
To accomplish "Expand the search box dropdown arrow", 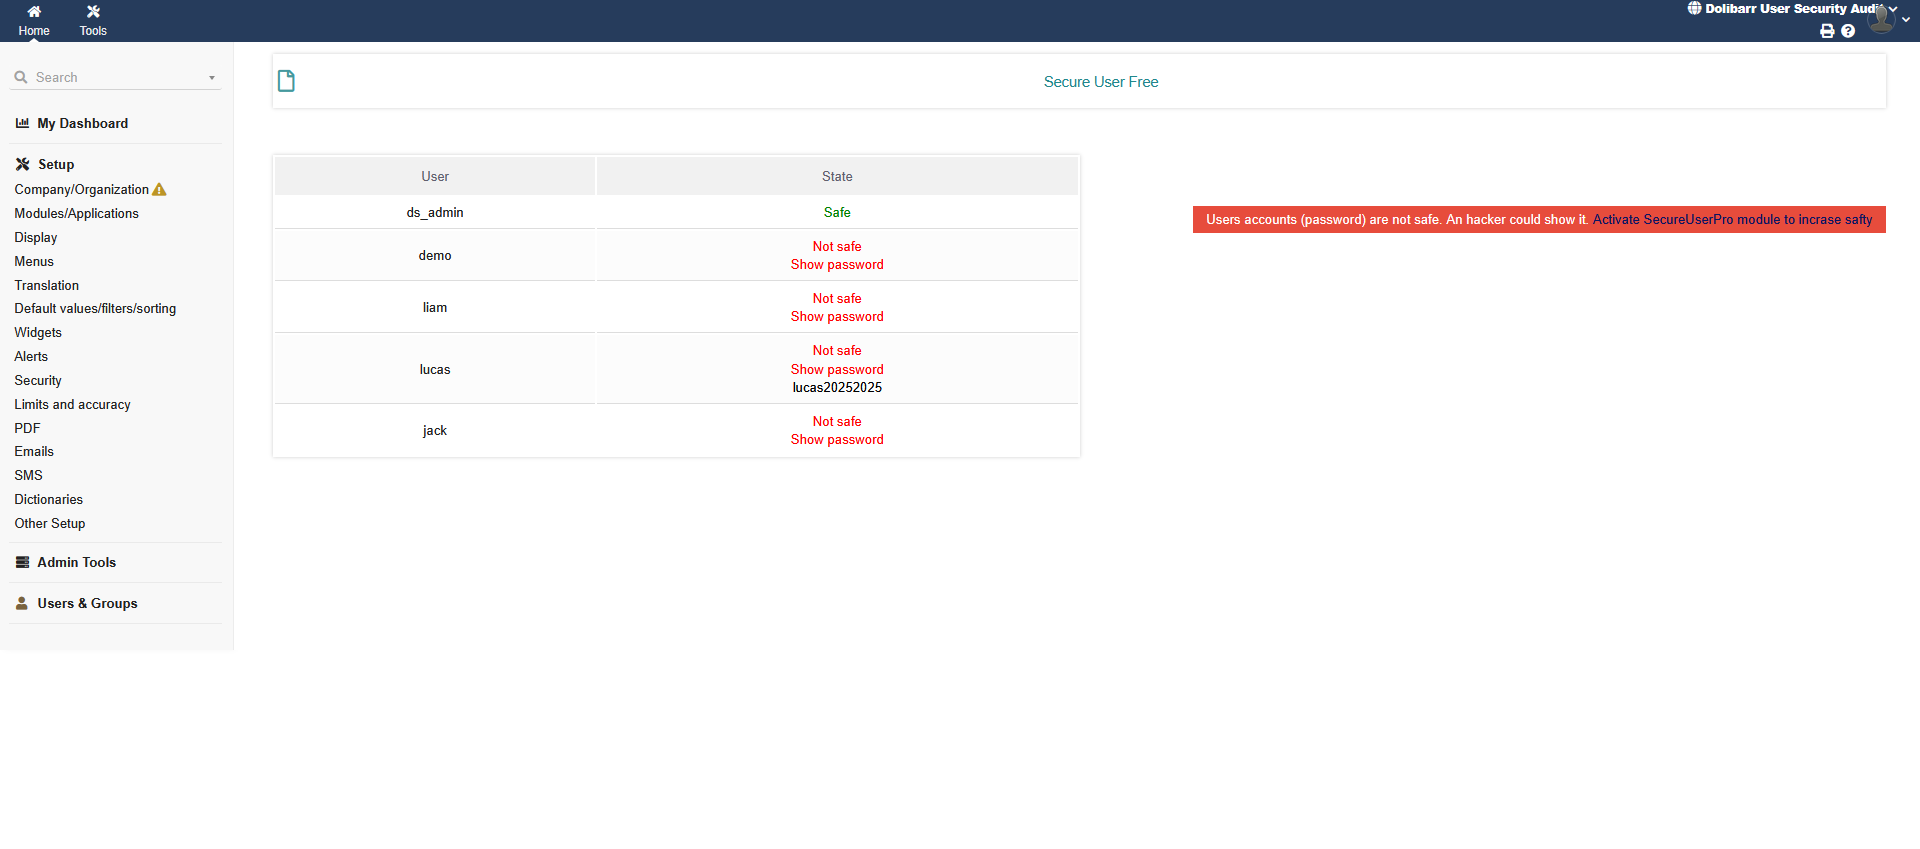I will (x=211, y=78).
